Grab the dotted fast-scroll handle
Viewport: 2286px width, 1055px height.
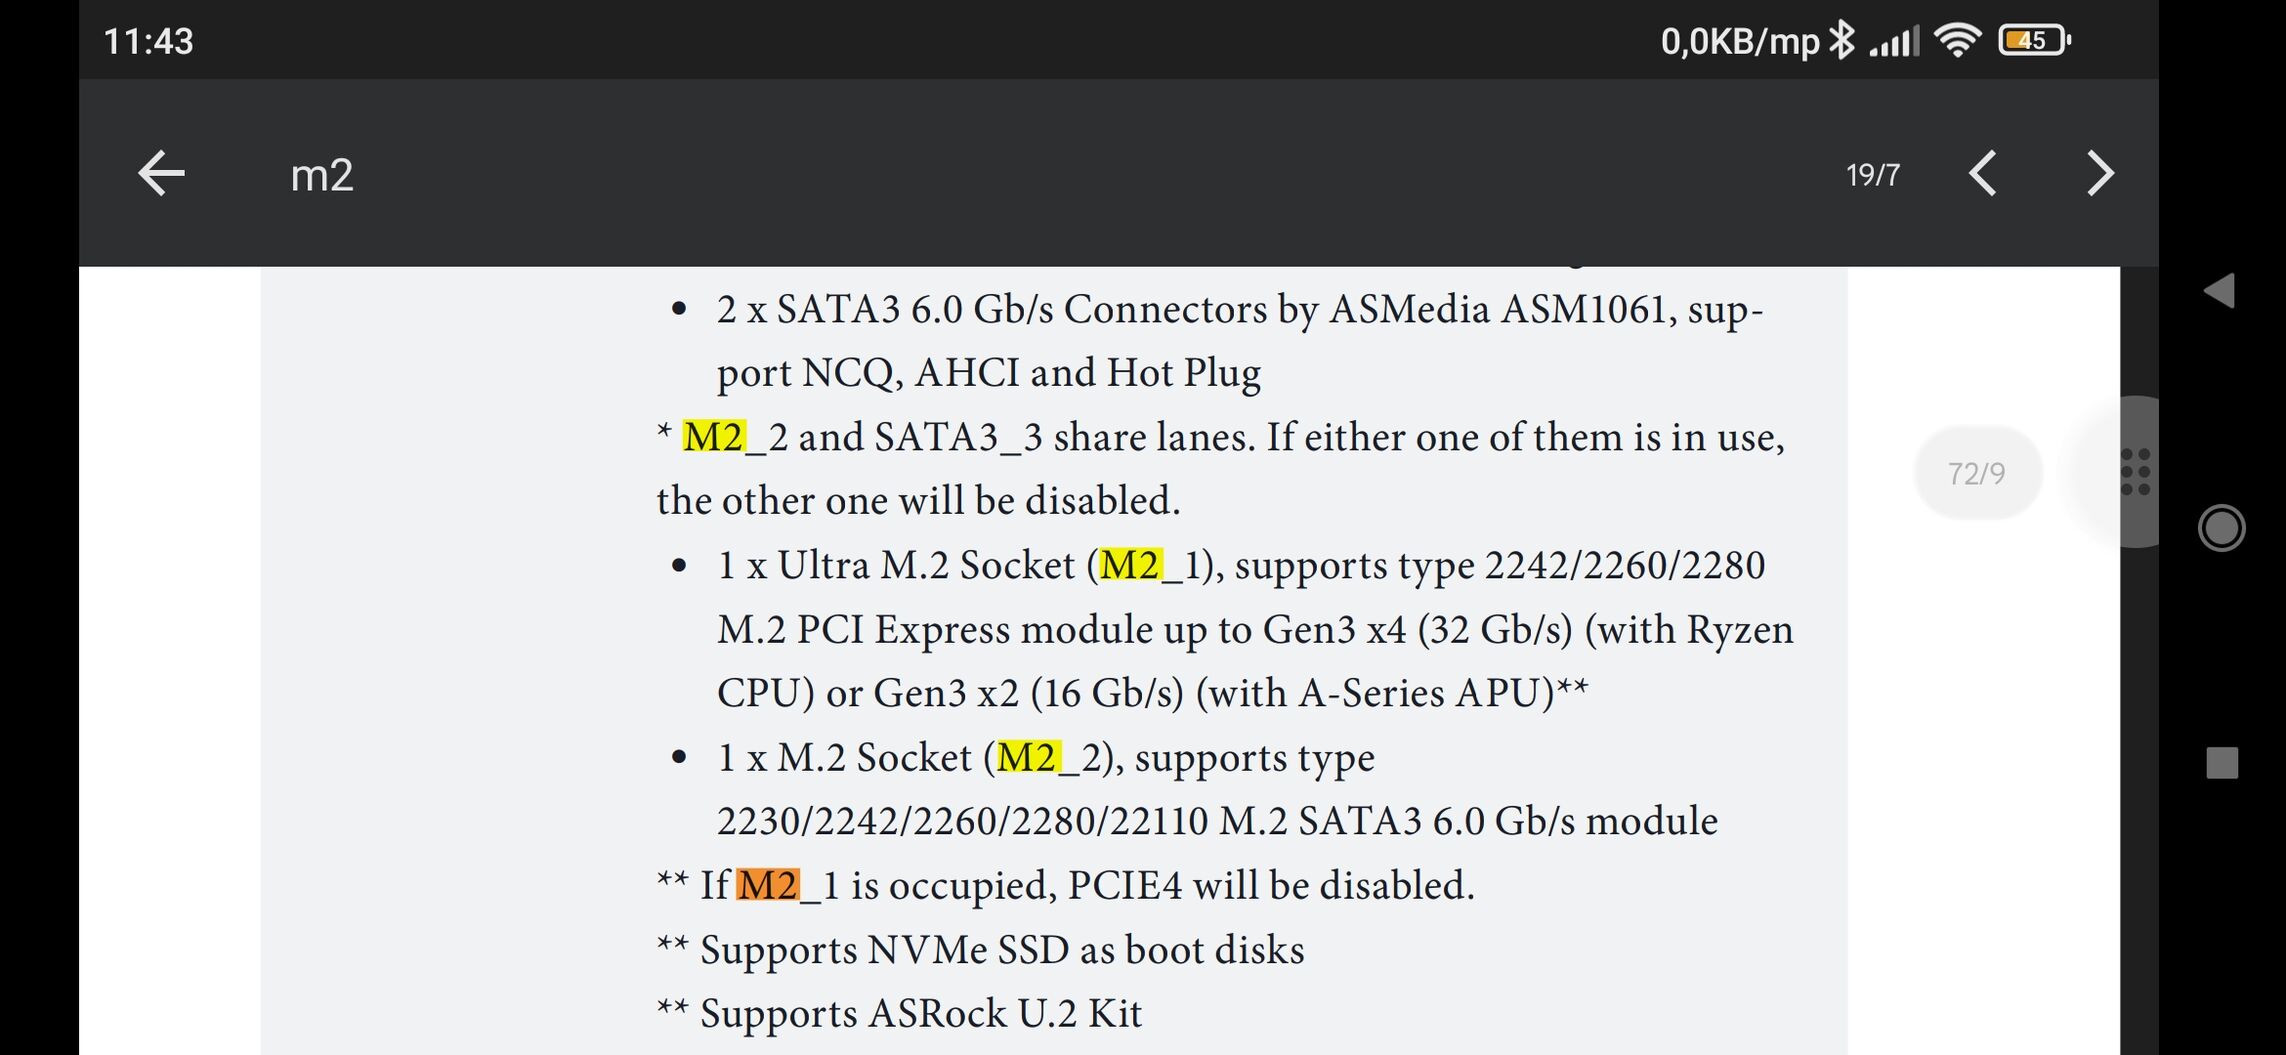[x=2135, y=472]
